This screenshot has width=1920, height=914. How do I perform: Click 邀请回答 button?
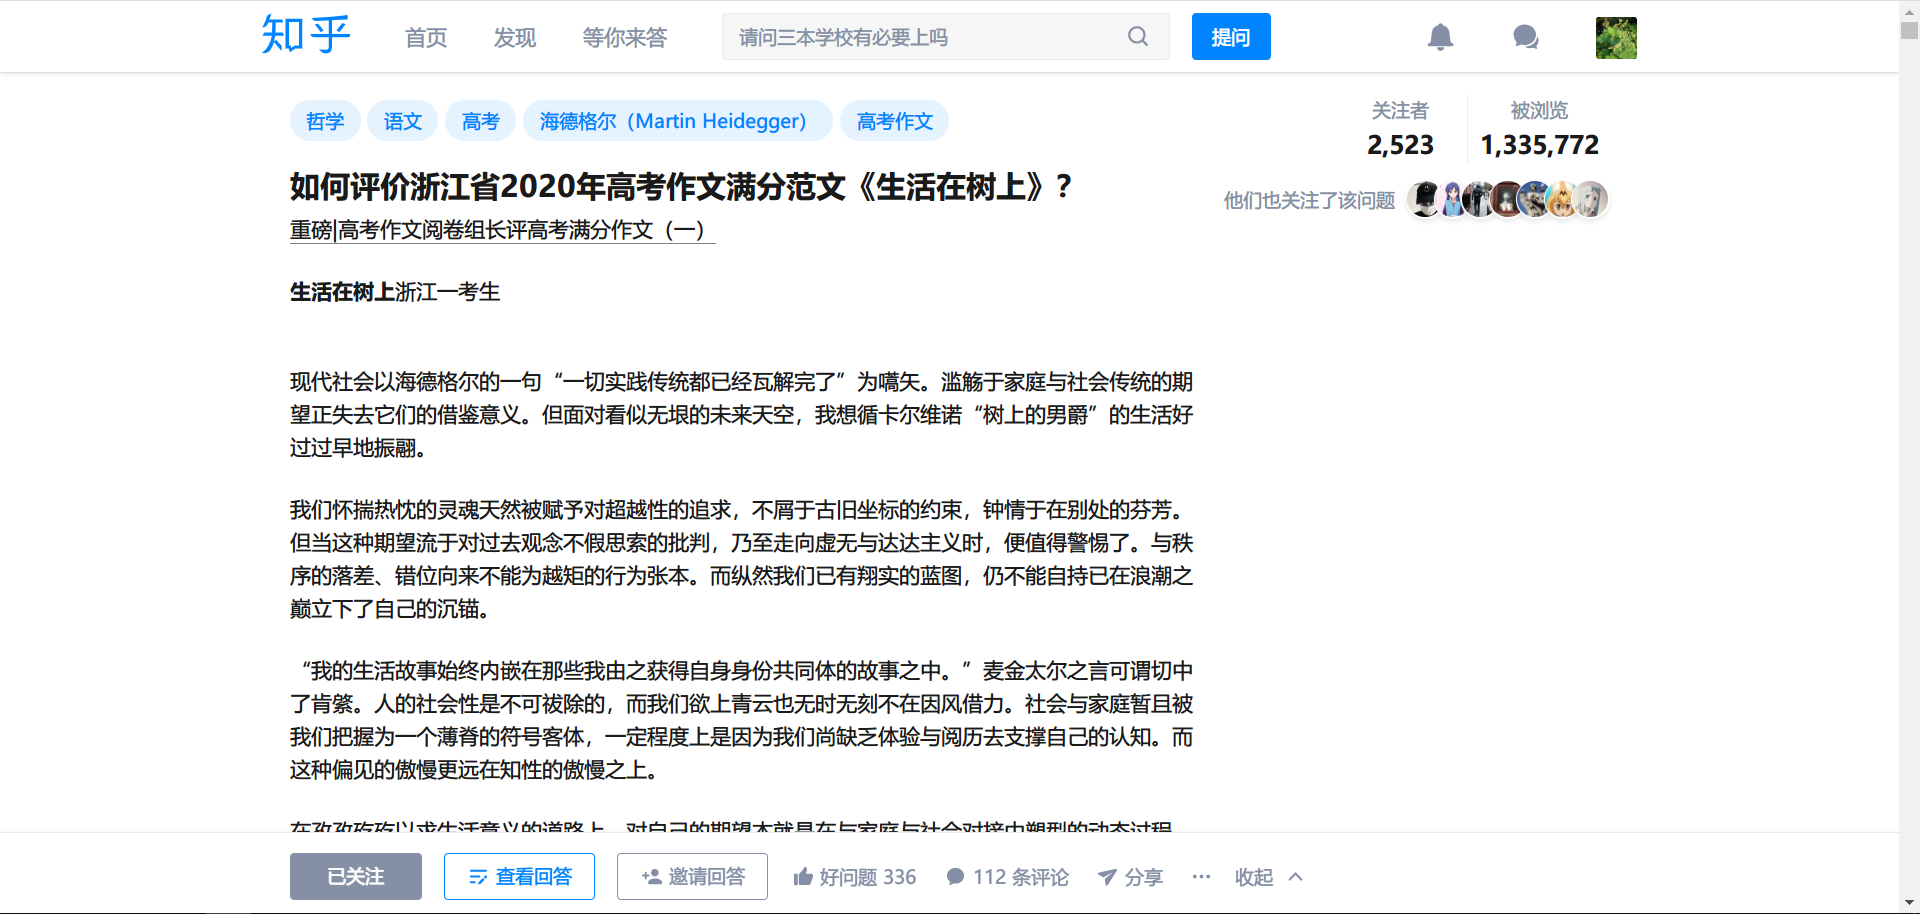click(692, 877)
